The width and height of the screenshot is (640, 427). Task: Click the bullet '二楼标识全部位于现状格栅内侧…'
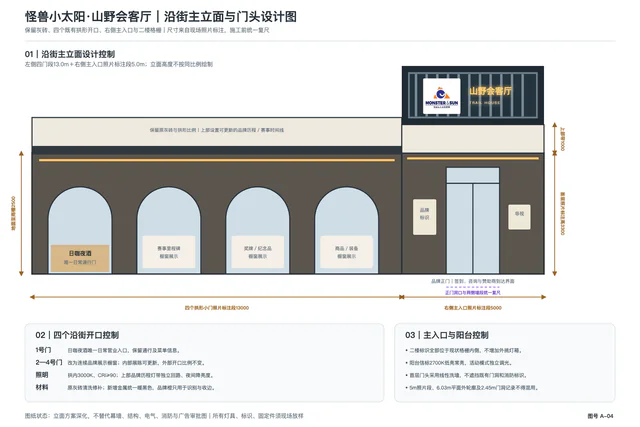point(463,350)
